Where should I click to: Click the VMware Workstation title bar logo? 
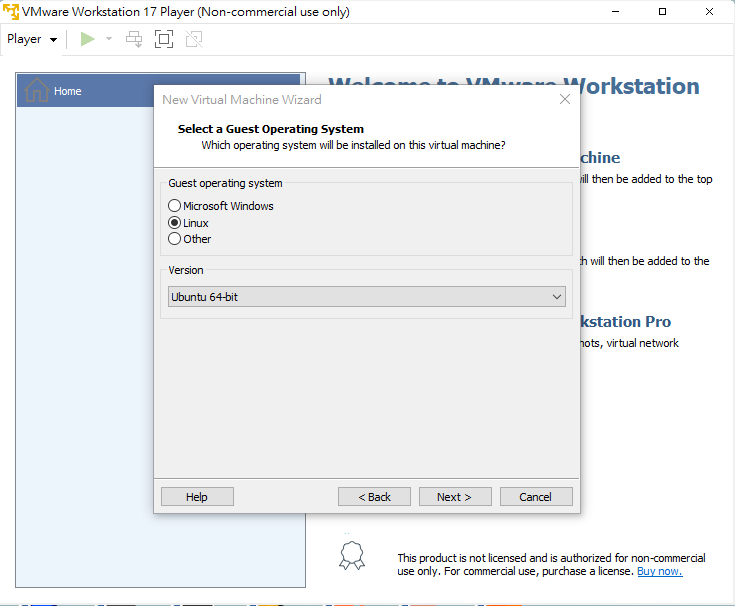11,11
